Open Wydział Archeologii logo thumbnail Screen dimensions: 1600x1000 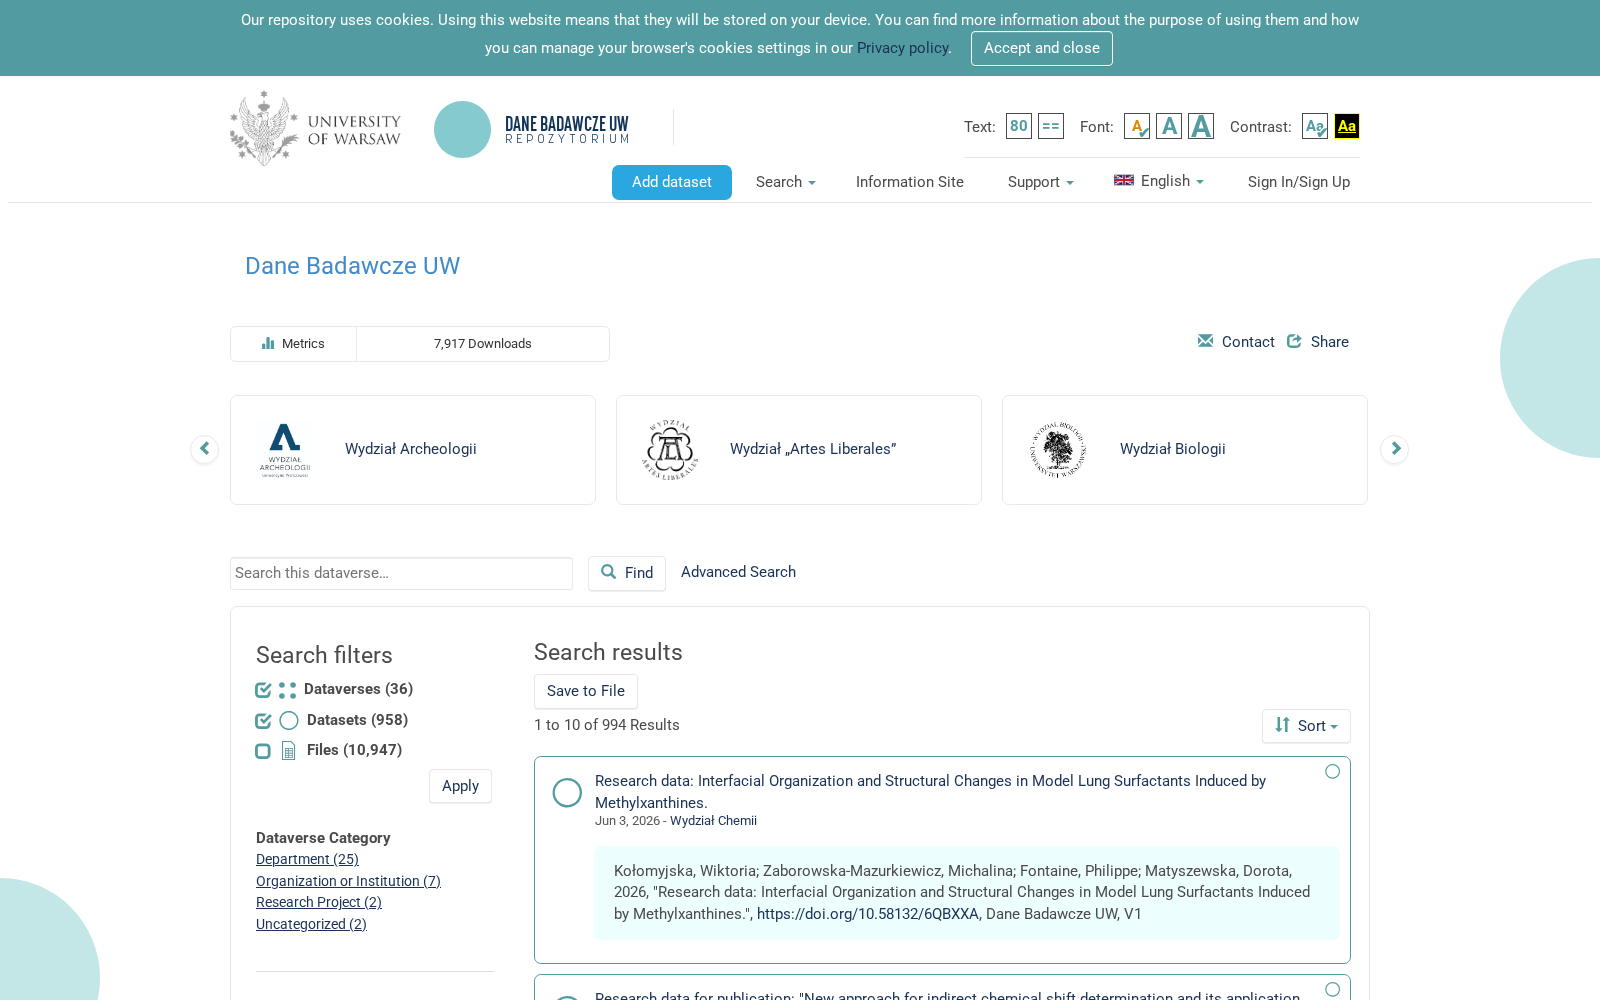click(x=285, y=450)
